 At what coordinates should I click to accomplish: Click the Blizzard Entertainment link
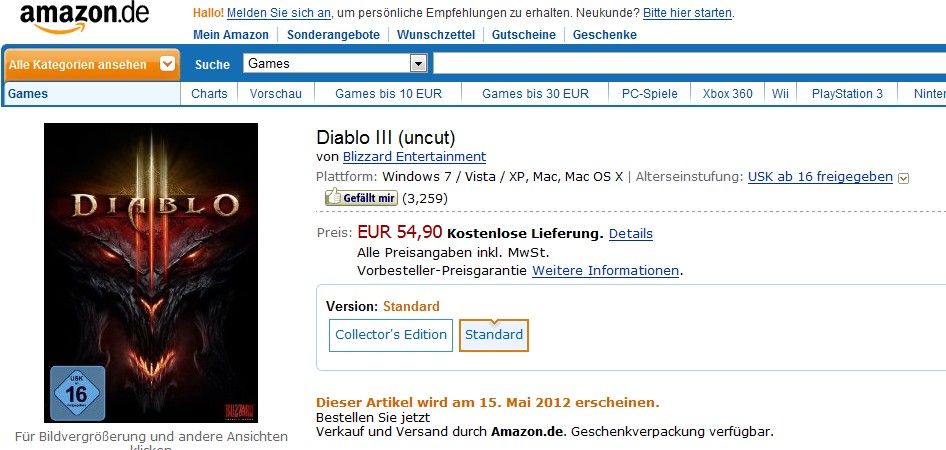pos(414,157)
